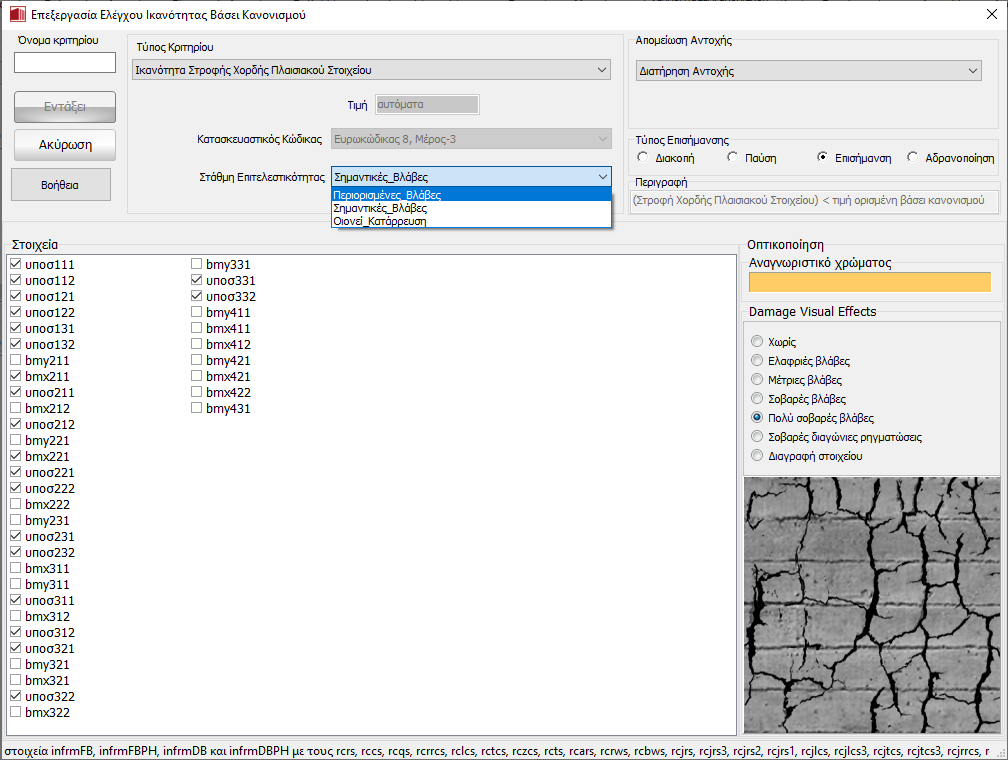Check the bmy331 element checkbox
This screenshot has width=1008, height=760.
(x=197, y=265)
